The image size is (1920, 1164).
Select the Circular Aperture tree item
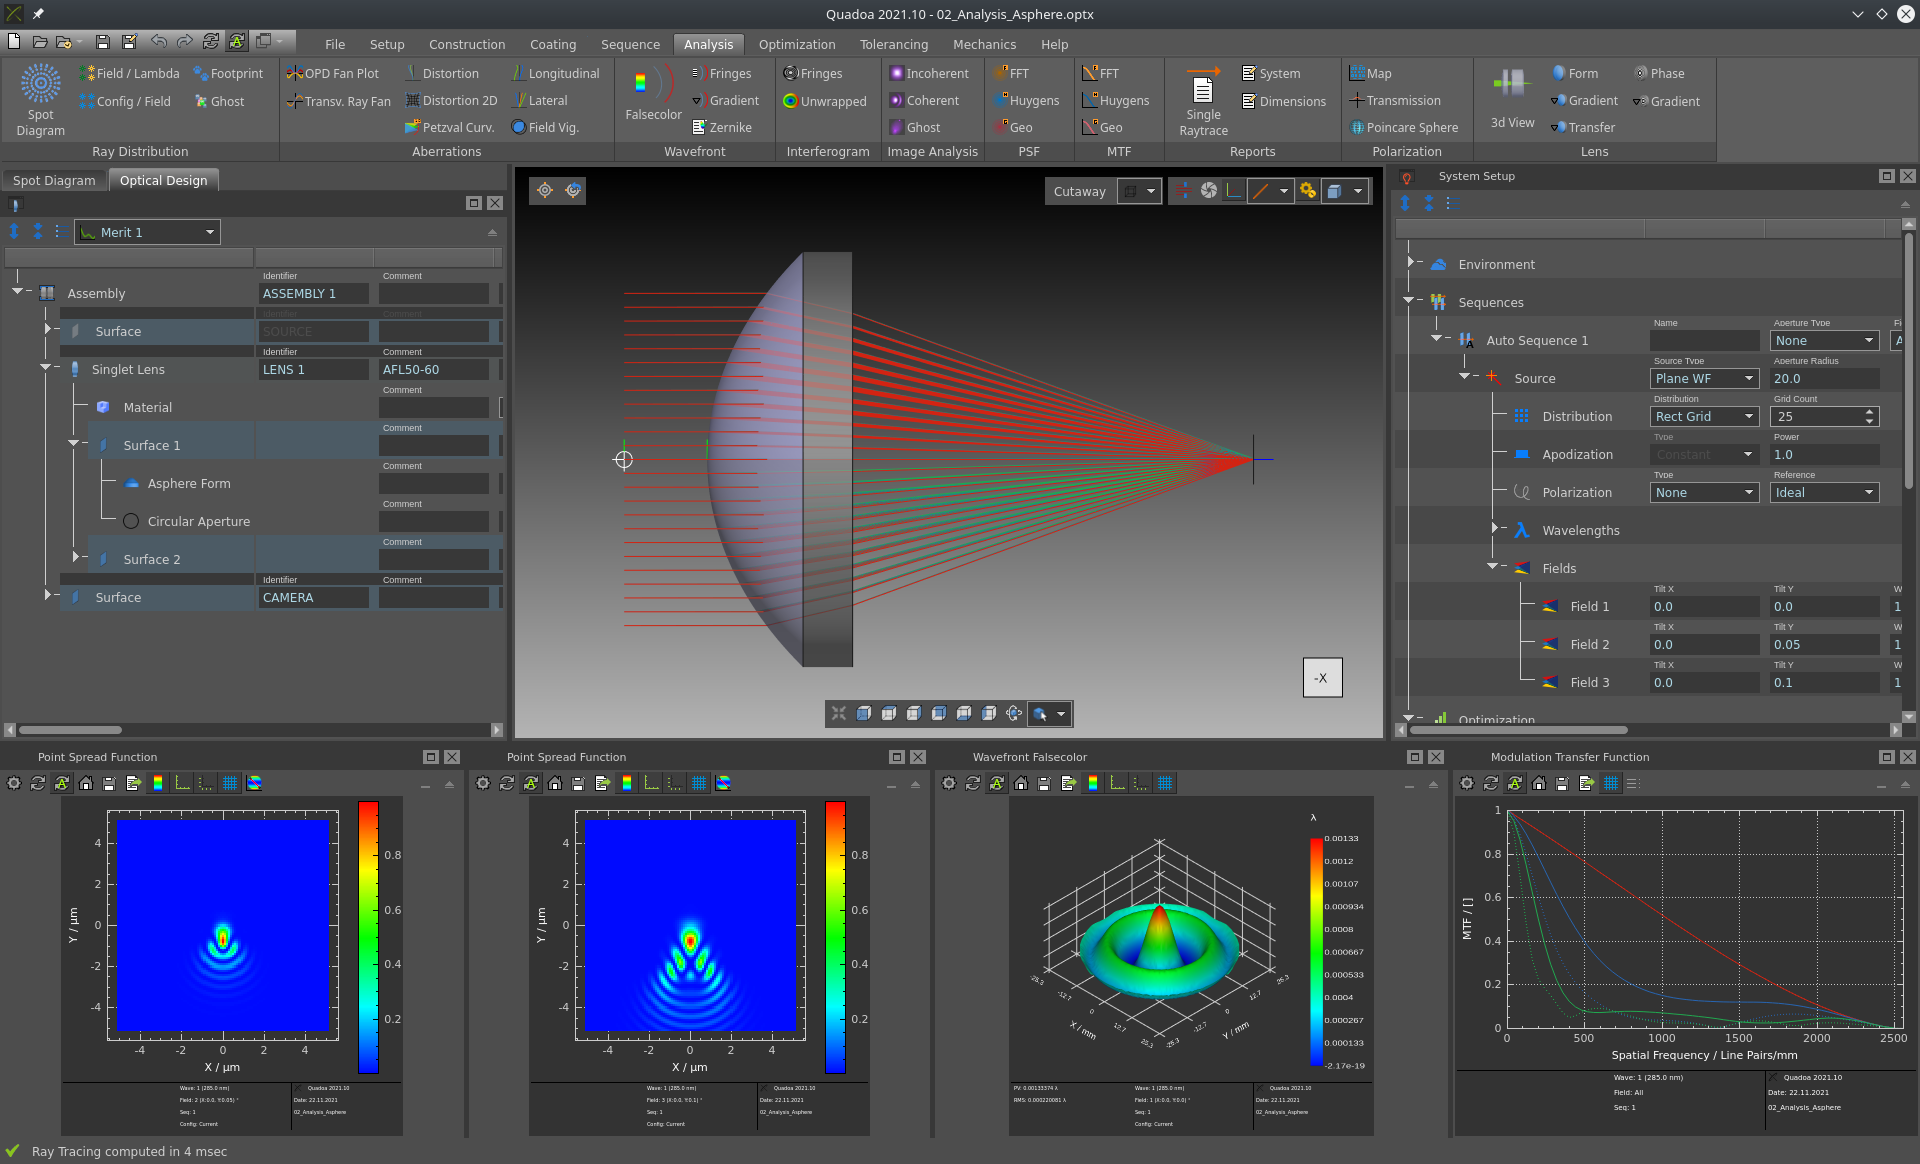point(199,521)
